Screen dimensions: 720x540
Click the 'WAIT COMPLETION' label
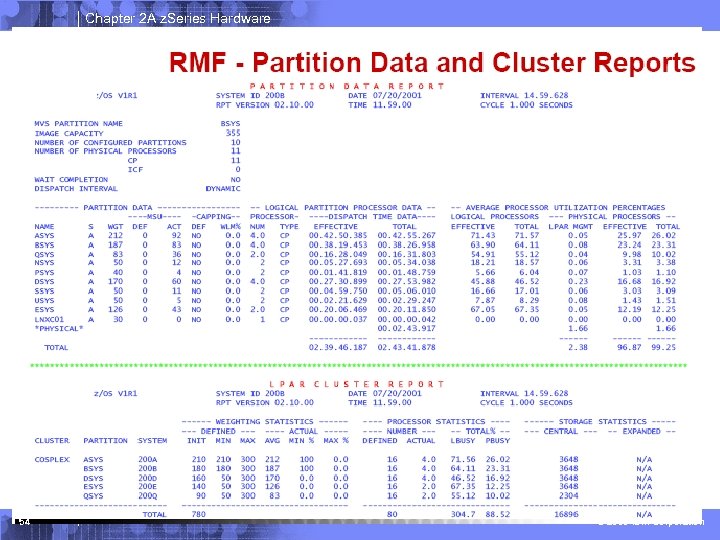pyautogui.click(x=71, y=180)
